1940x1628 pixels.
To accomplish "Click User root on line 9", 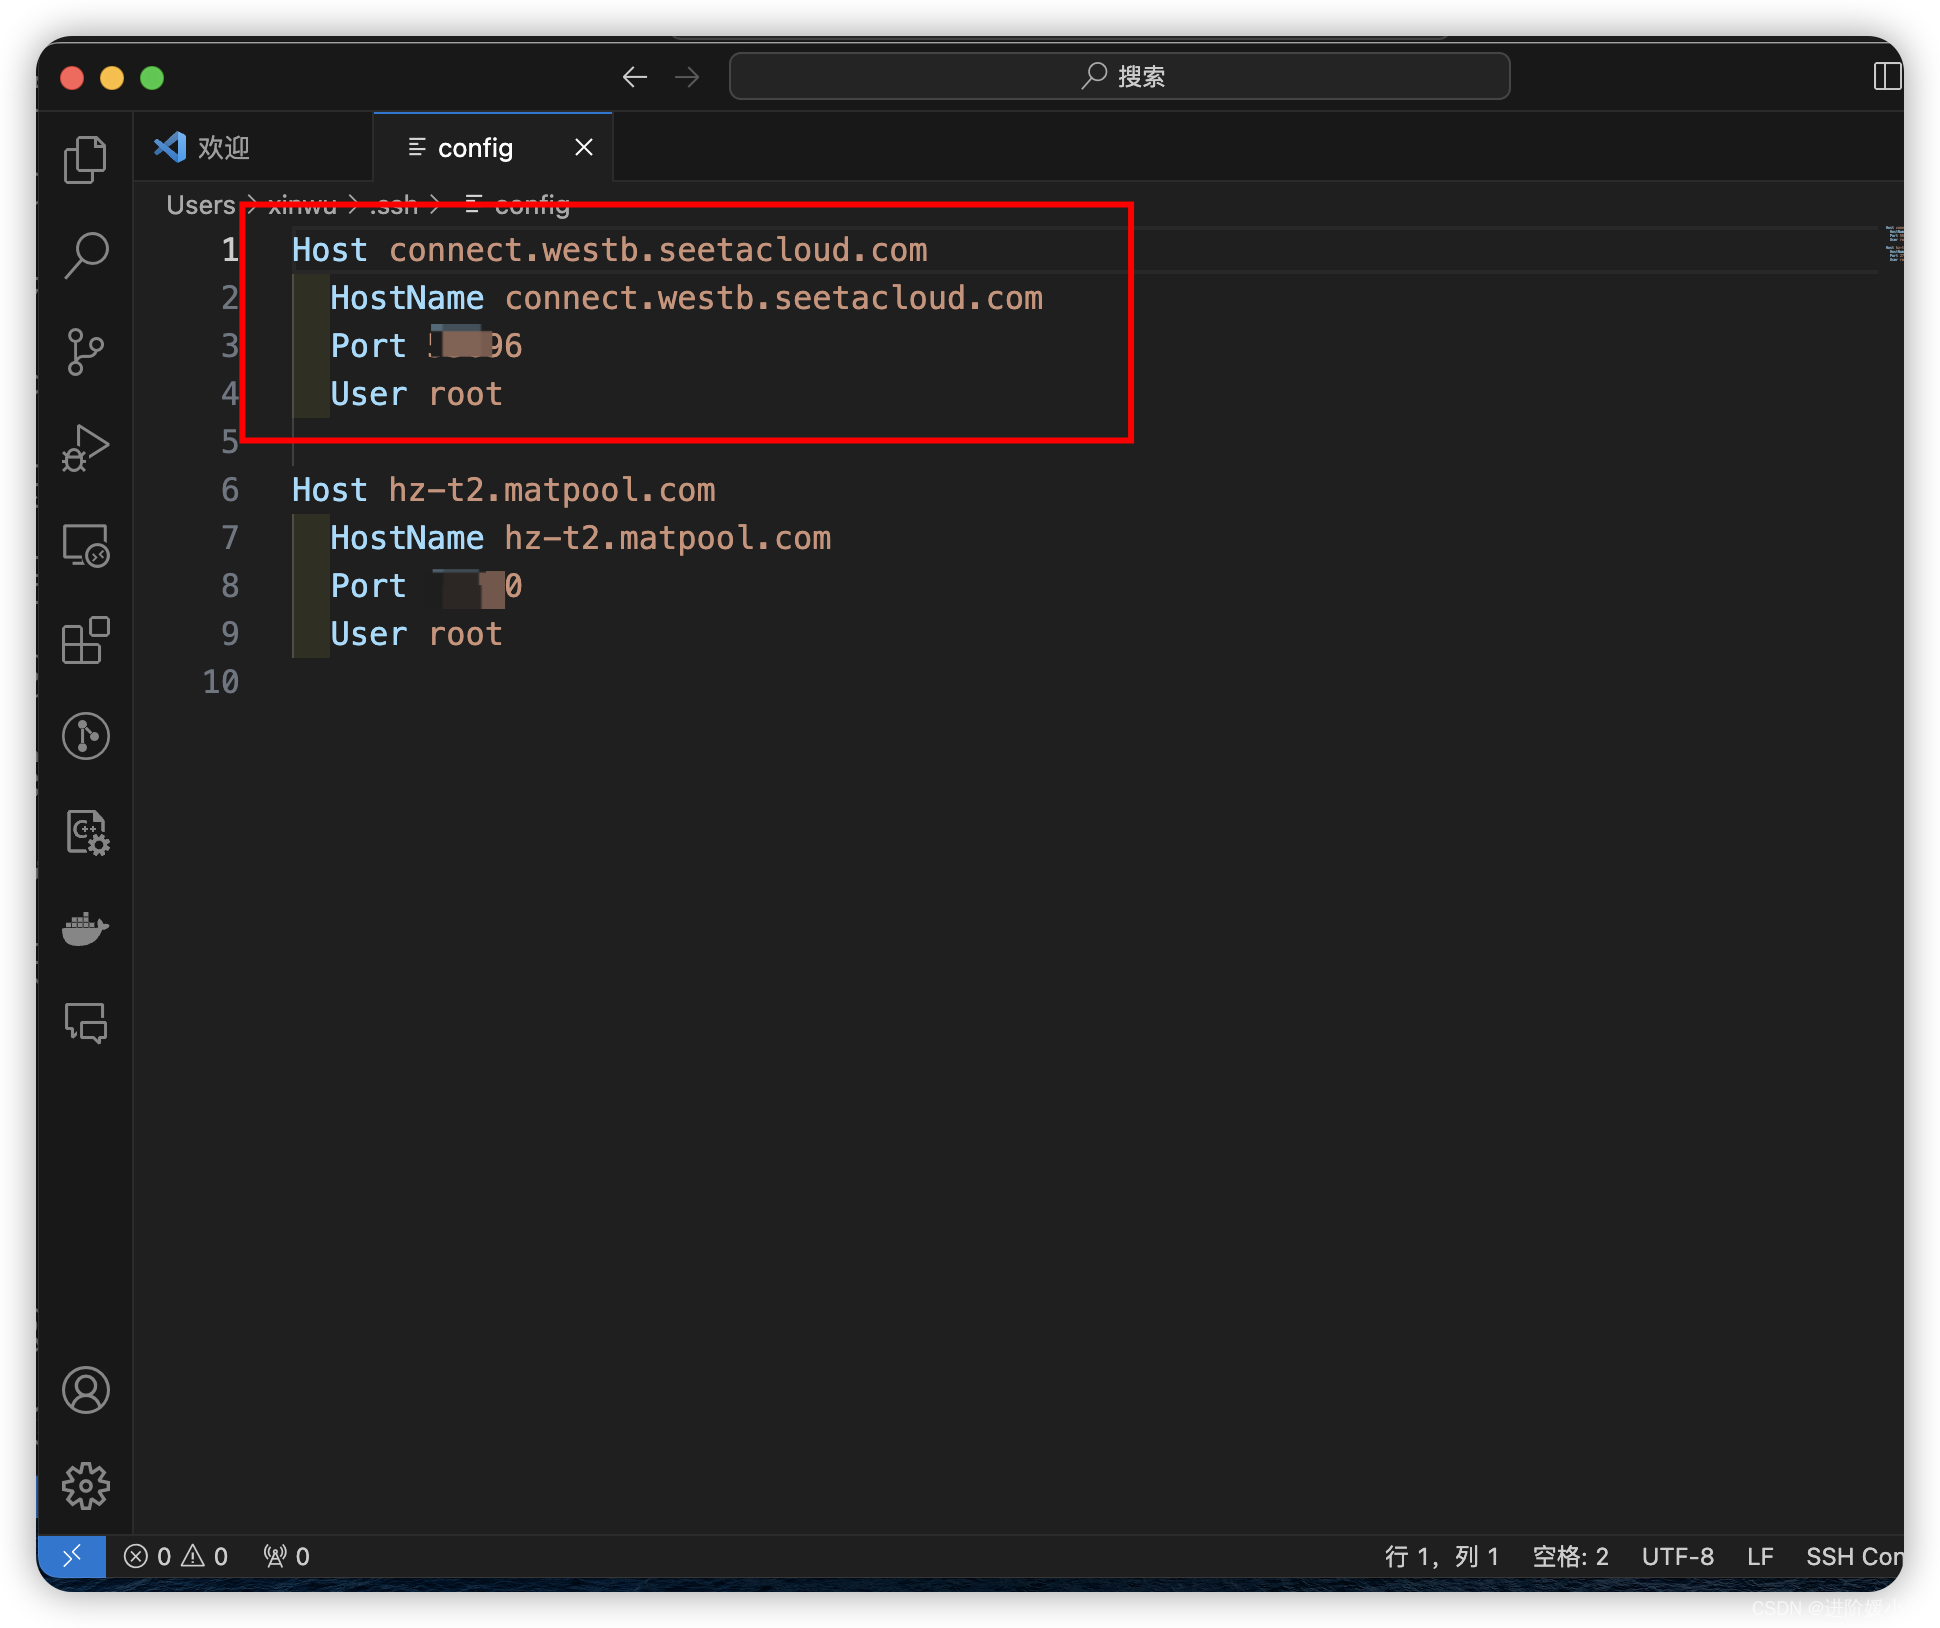I will (x=416, y=634).
